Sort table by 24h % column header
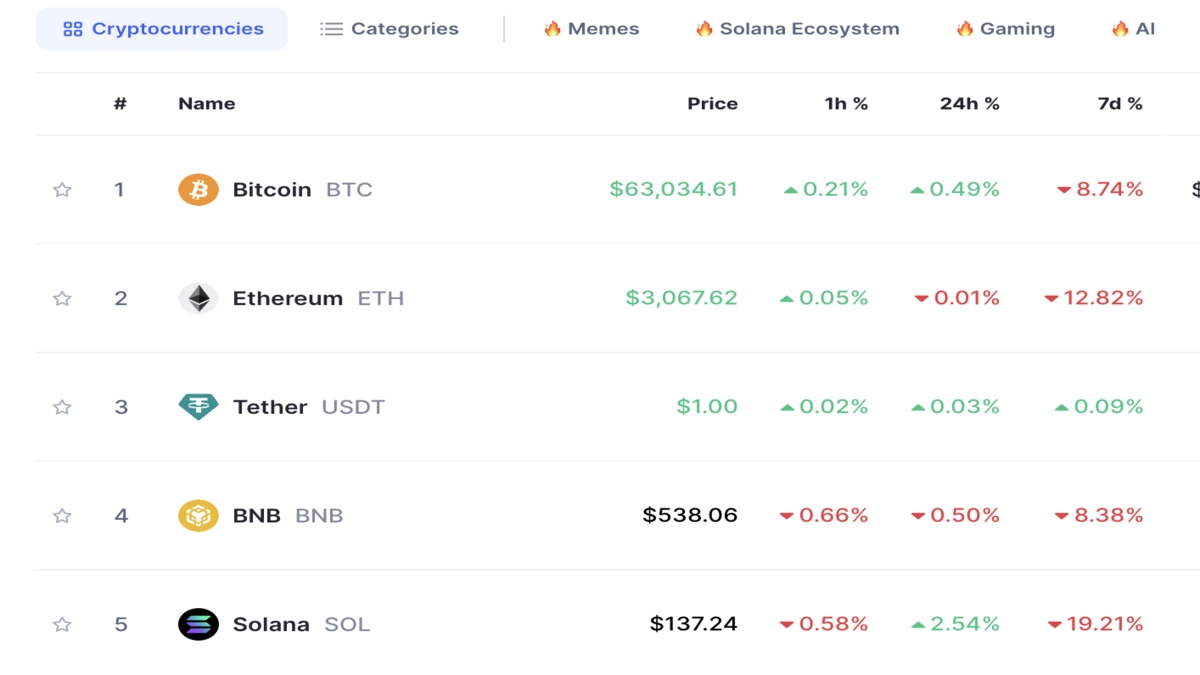Screen dimensions: 1200x675 point(969,103)
